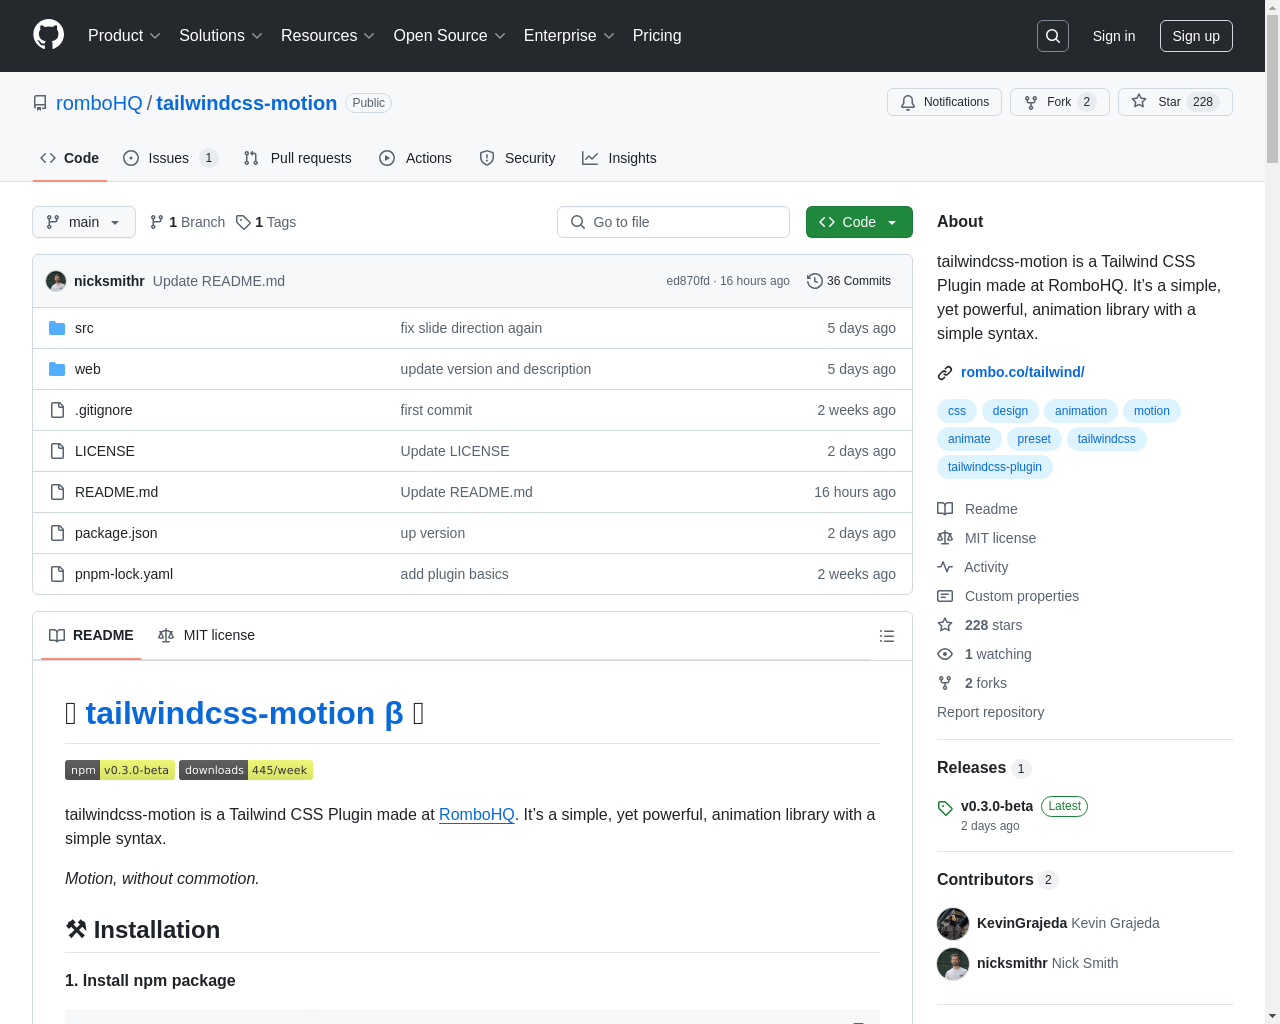Click the fork icon in Fork button
The height and width of the screenshot is (1024, 1280).
1031,102
